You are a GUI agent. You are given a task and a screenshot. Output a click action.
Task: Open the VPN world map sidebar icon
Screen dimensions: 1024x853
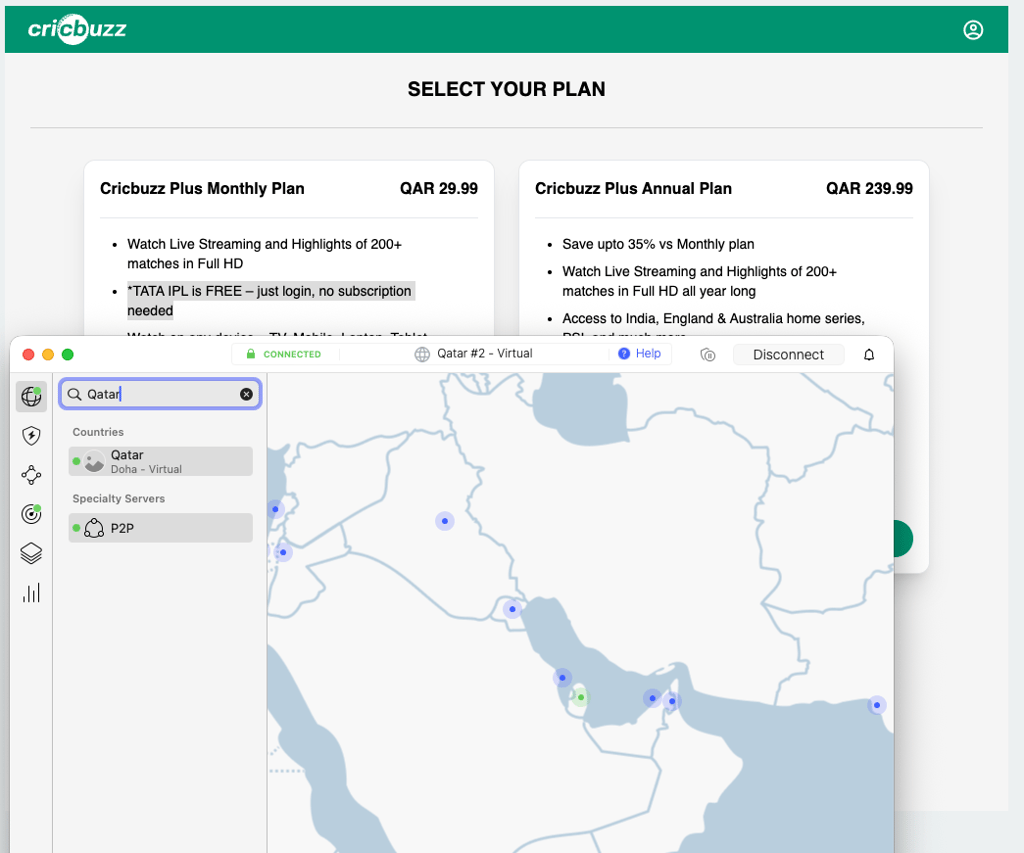tap(31, 396)
